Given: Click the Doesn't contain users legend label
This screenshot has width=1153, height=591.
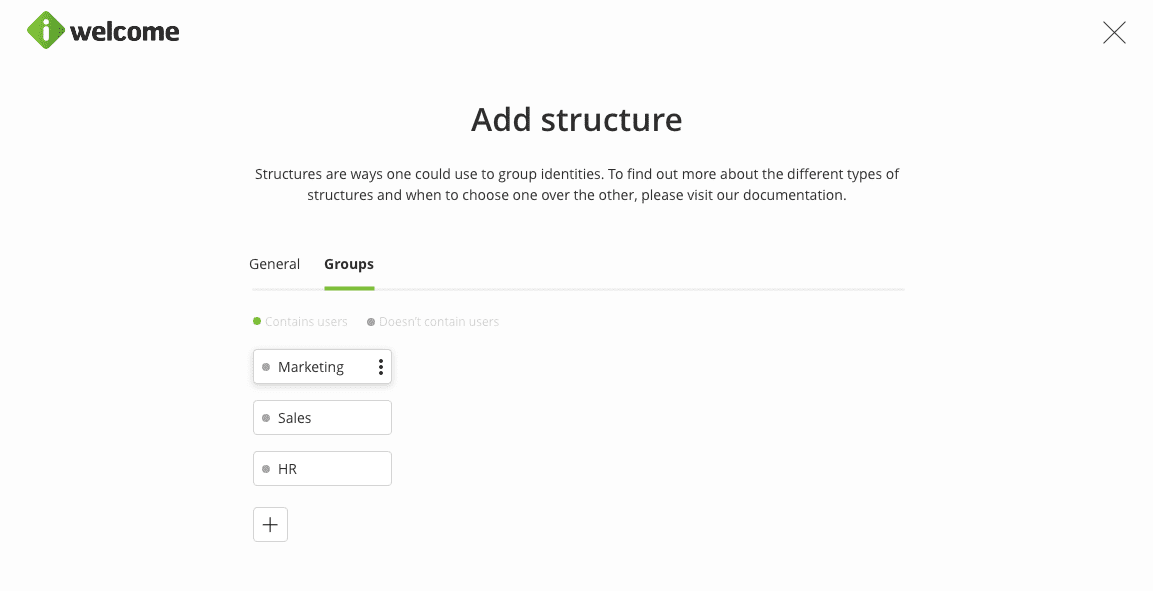Looking at the screenshot, I should point(439,322).
